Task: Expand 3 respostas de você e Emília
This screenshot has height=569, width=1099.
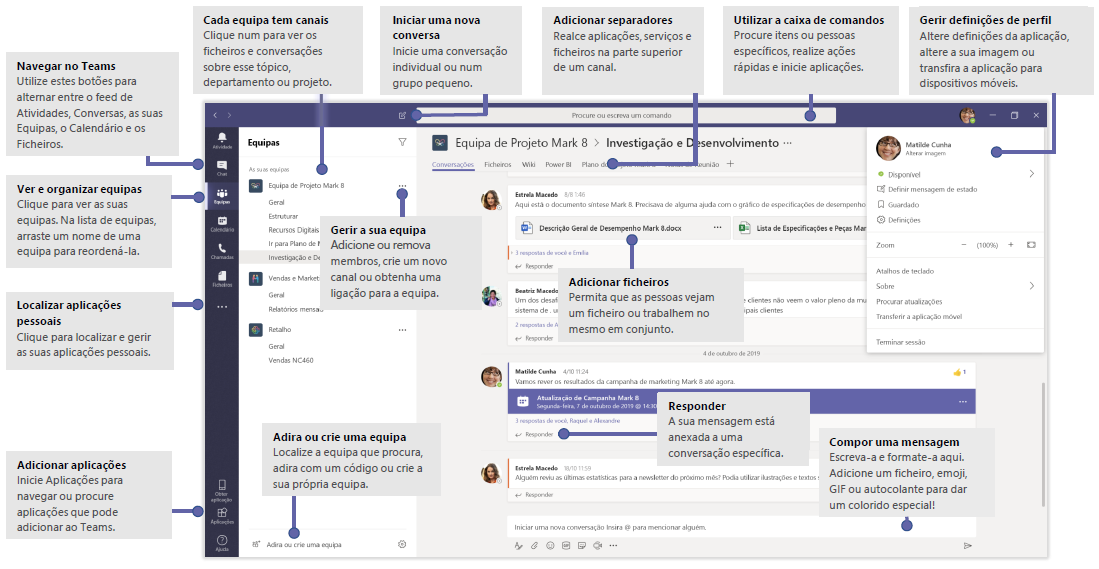Action: 552,252
